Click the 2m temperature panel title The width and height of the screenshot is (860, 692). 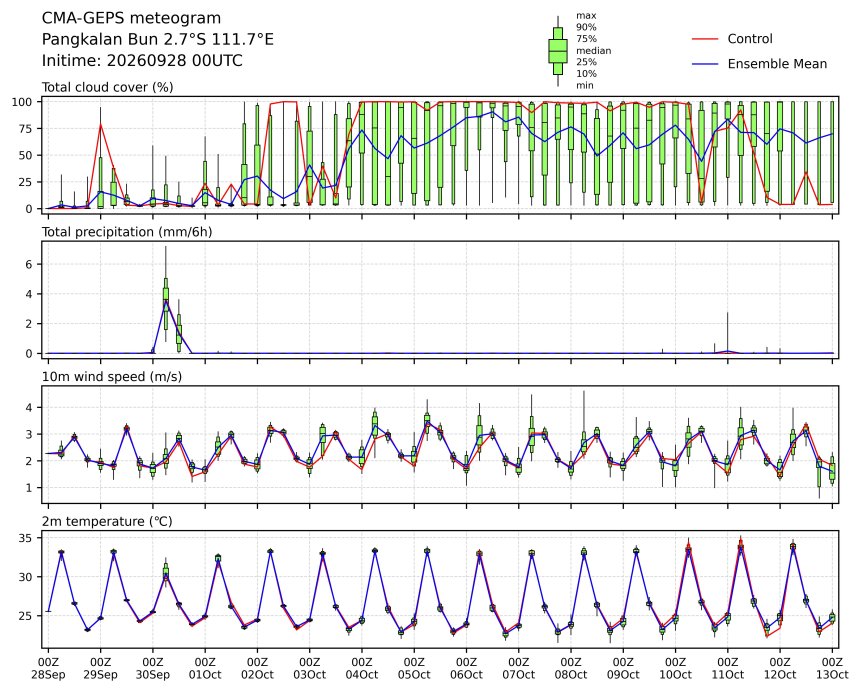click(107, 521)
